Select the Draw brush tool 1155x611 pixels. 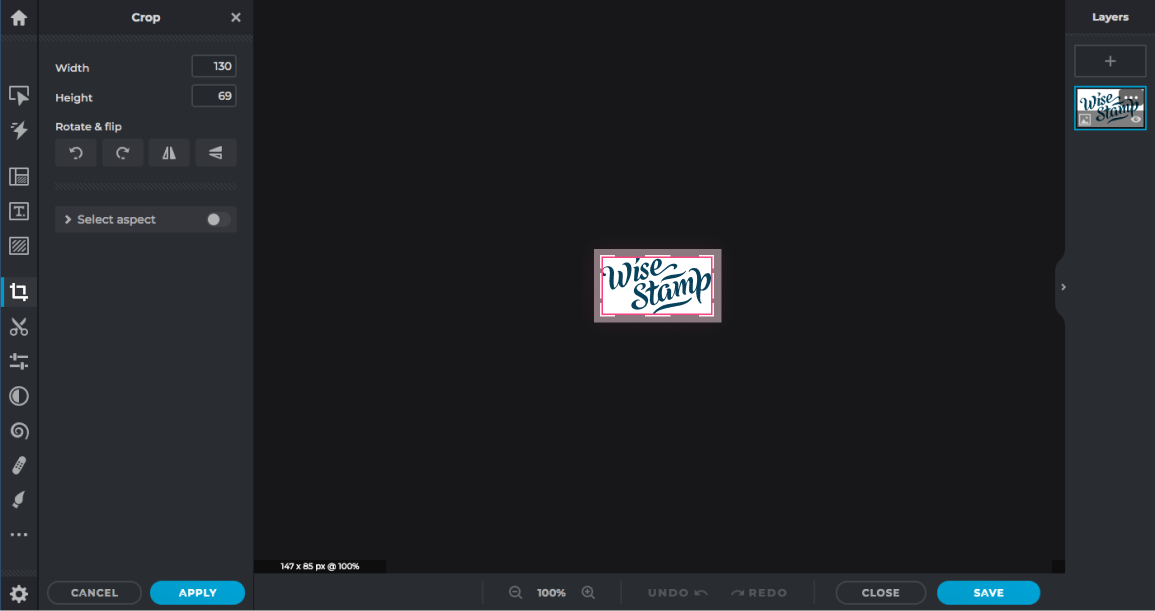point(18,500)
